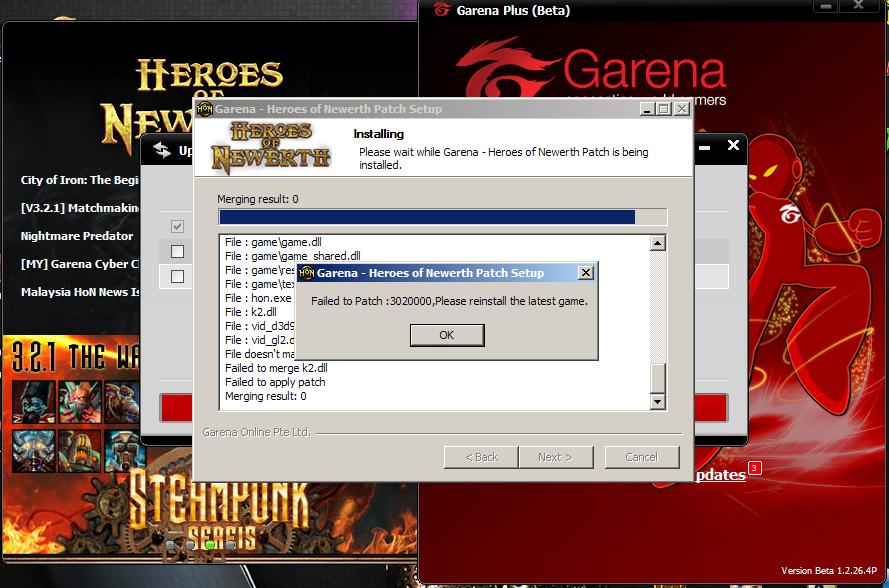Click OK in the Failed to Patch dialog

click(447, 335)
